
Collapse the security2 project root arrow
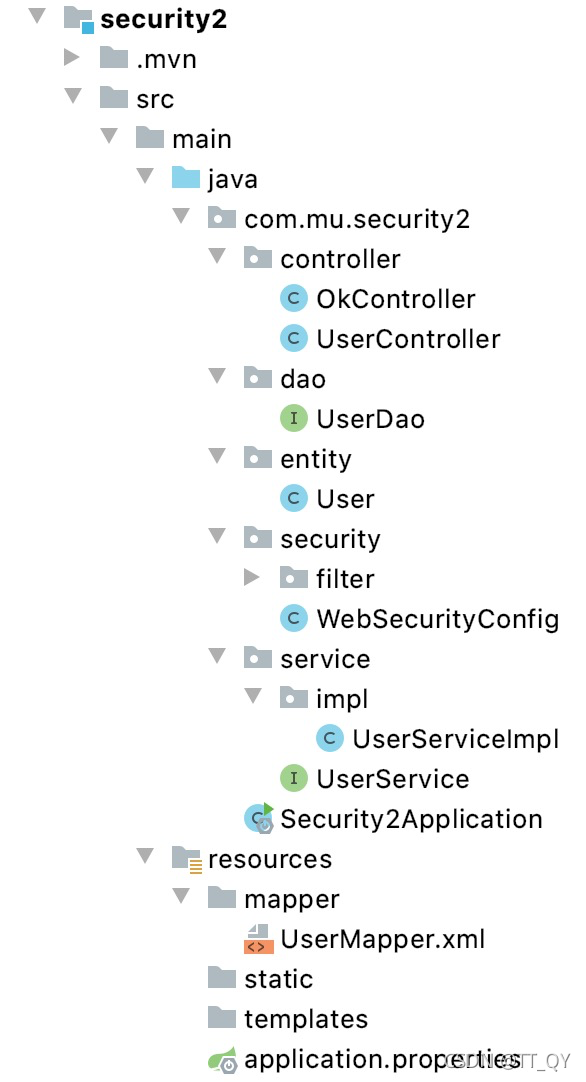tap(37, 15)
